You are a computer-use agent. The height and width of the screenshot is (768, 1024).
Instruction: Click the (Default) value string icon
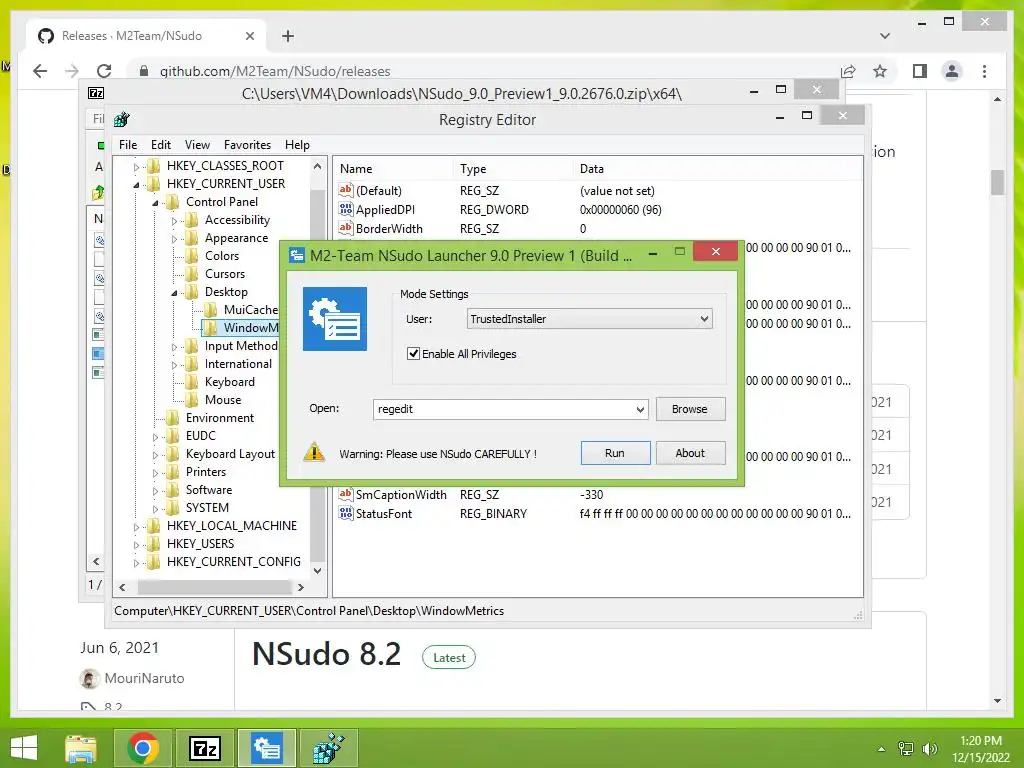click(x=345, y=190)
